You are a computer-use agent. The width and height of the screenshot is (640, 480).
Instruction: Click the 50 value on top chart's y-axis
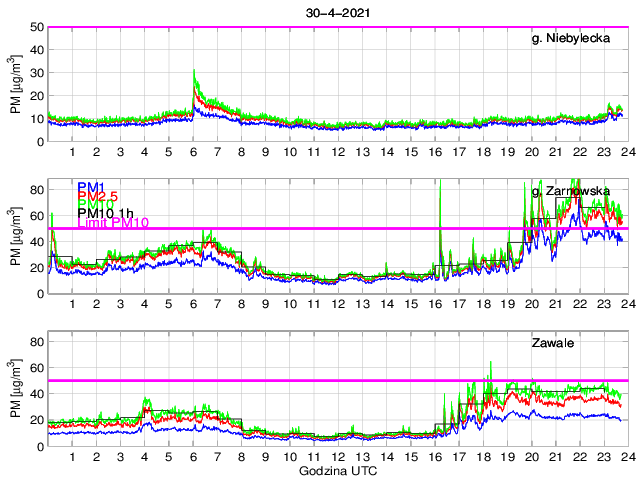pos(34,27)
